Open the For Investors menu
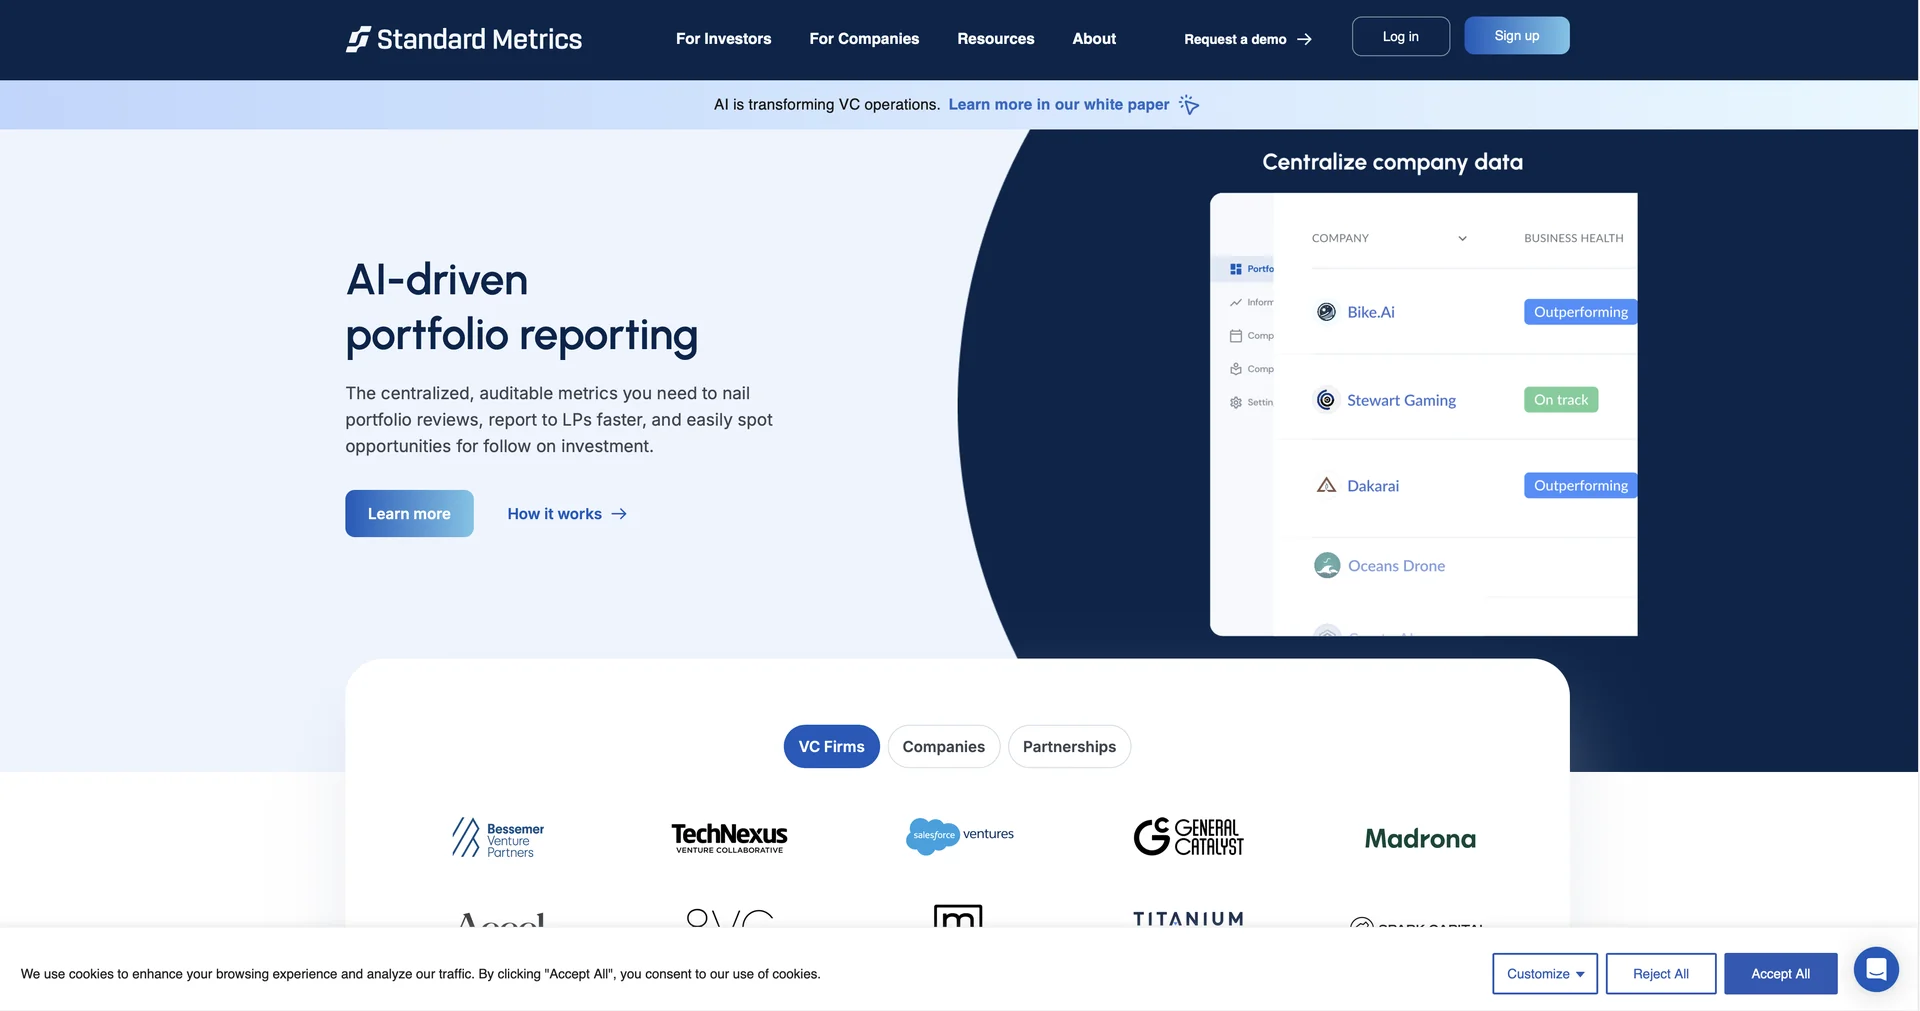 (x=723, y=39)
